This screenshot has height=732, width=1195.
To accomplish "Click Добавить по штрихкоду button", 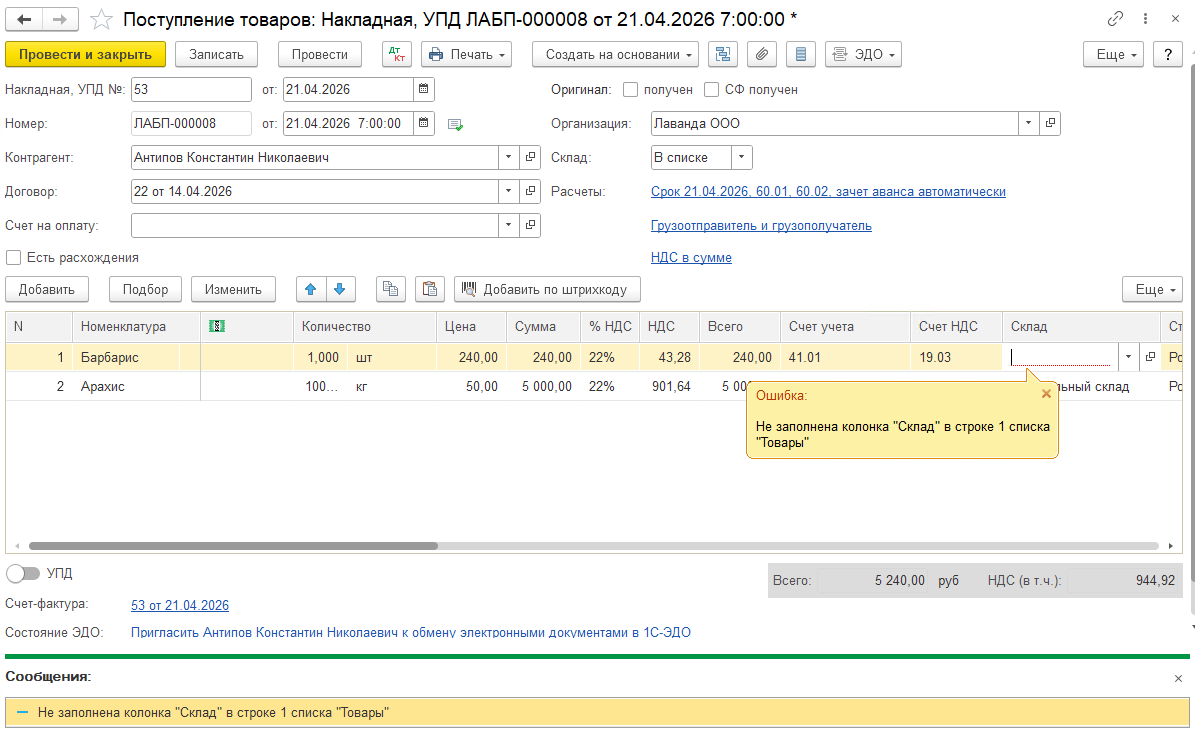I will (x=547, y=289).
